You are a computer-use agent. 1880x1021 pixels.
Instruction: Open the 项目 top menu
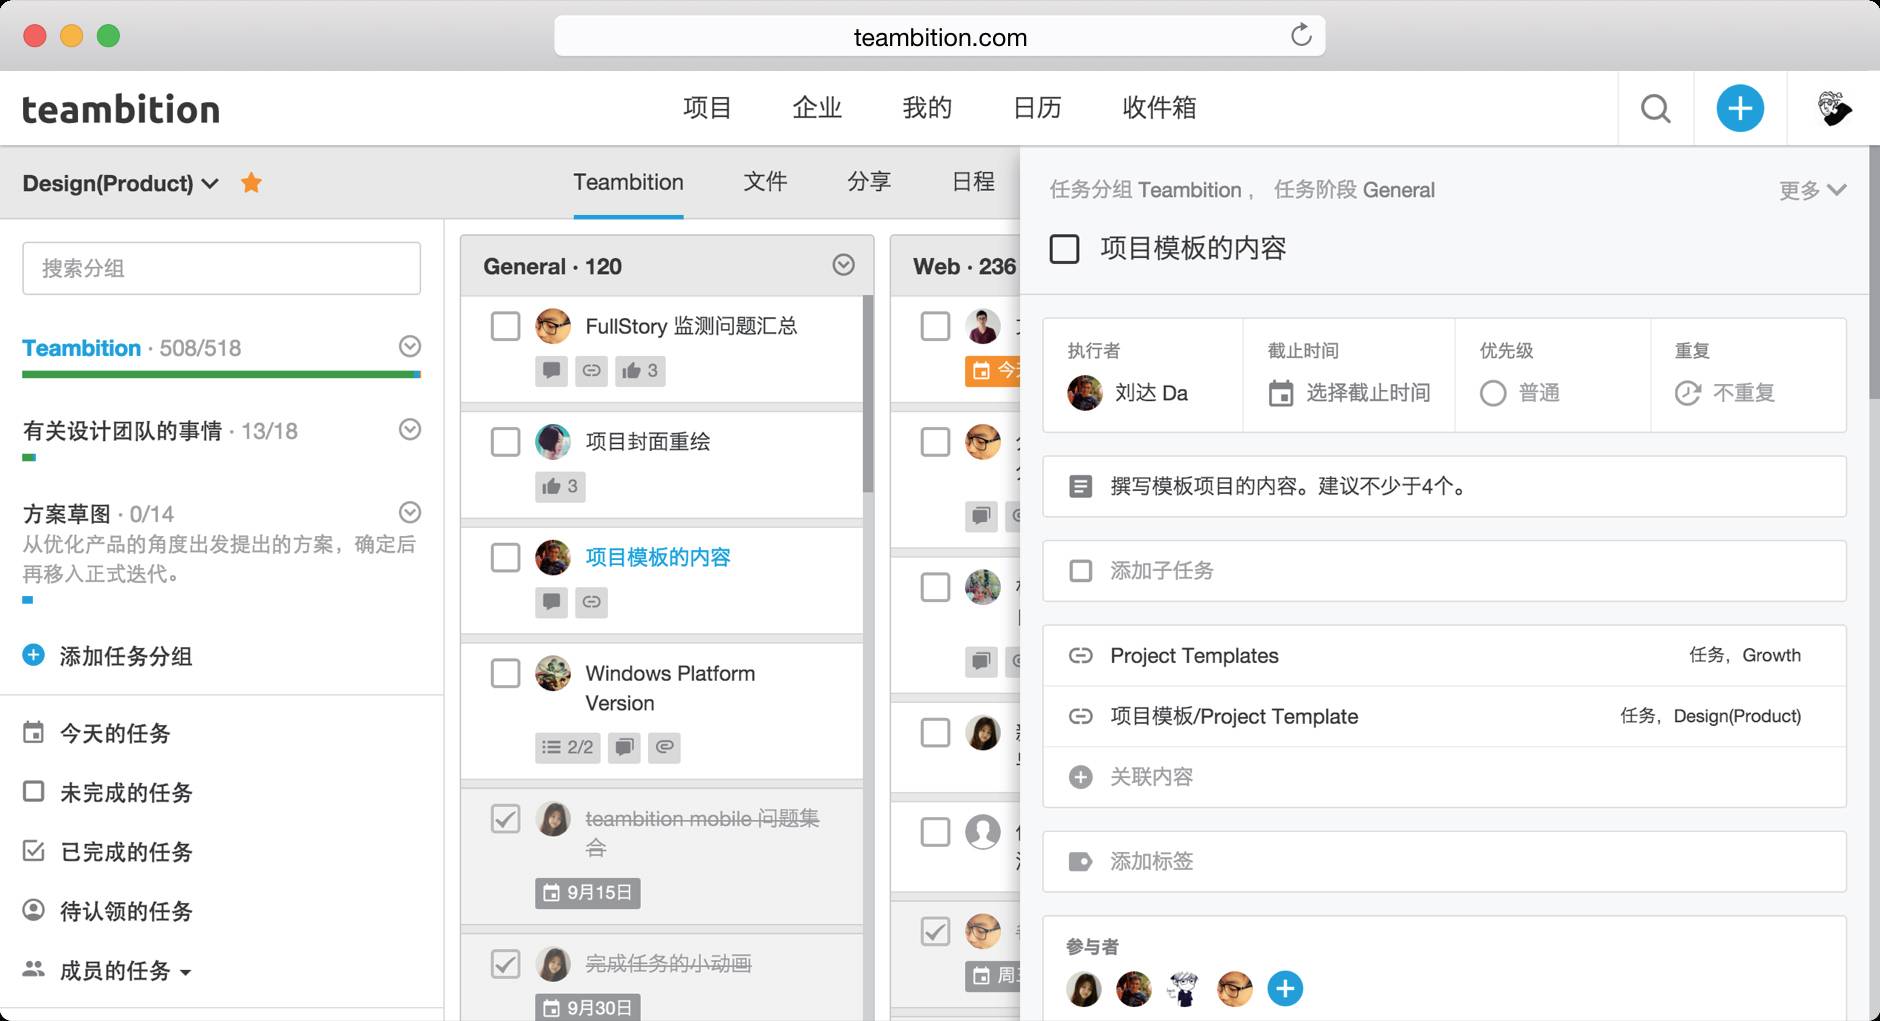click(x=707, y=108)
